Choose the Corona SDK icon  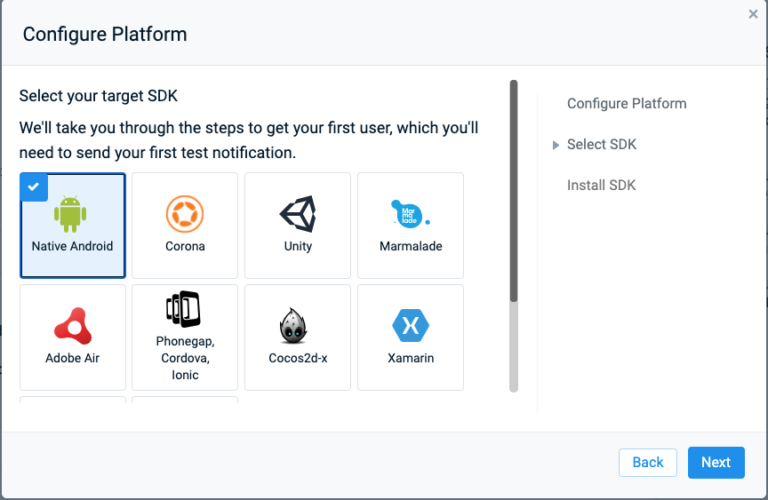pyautogui.click(x=185, y=214)
